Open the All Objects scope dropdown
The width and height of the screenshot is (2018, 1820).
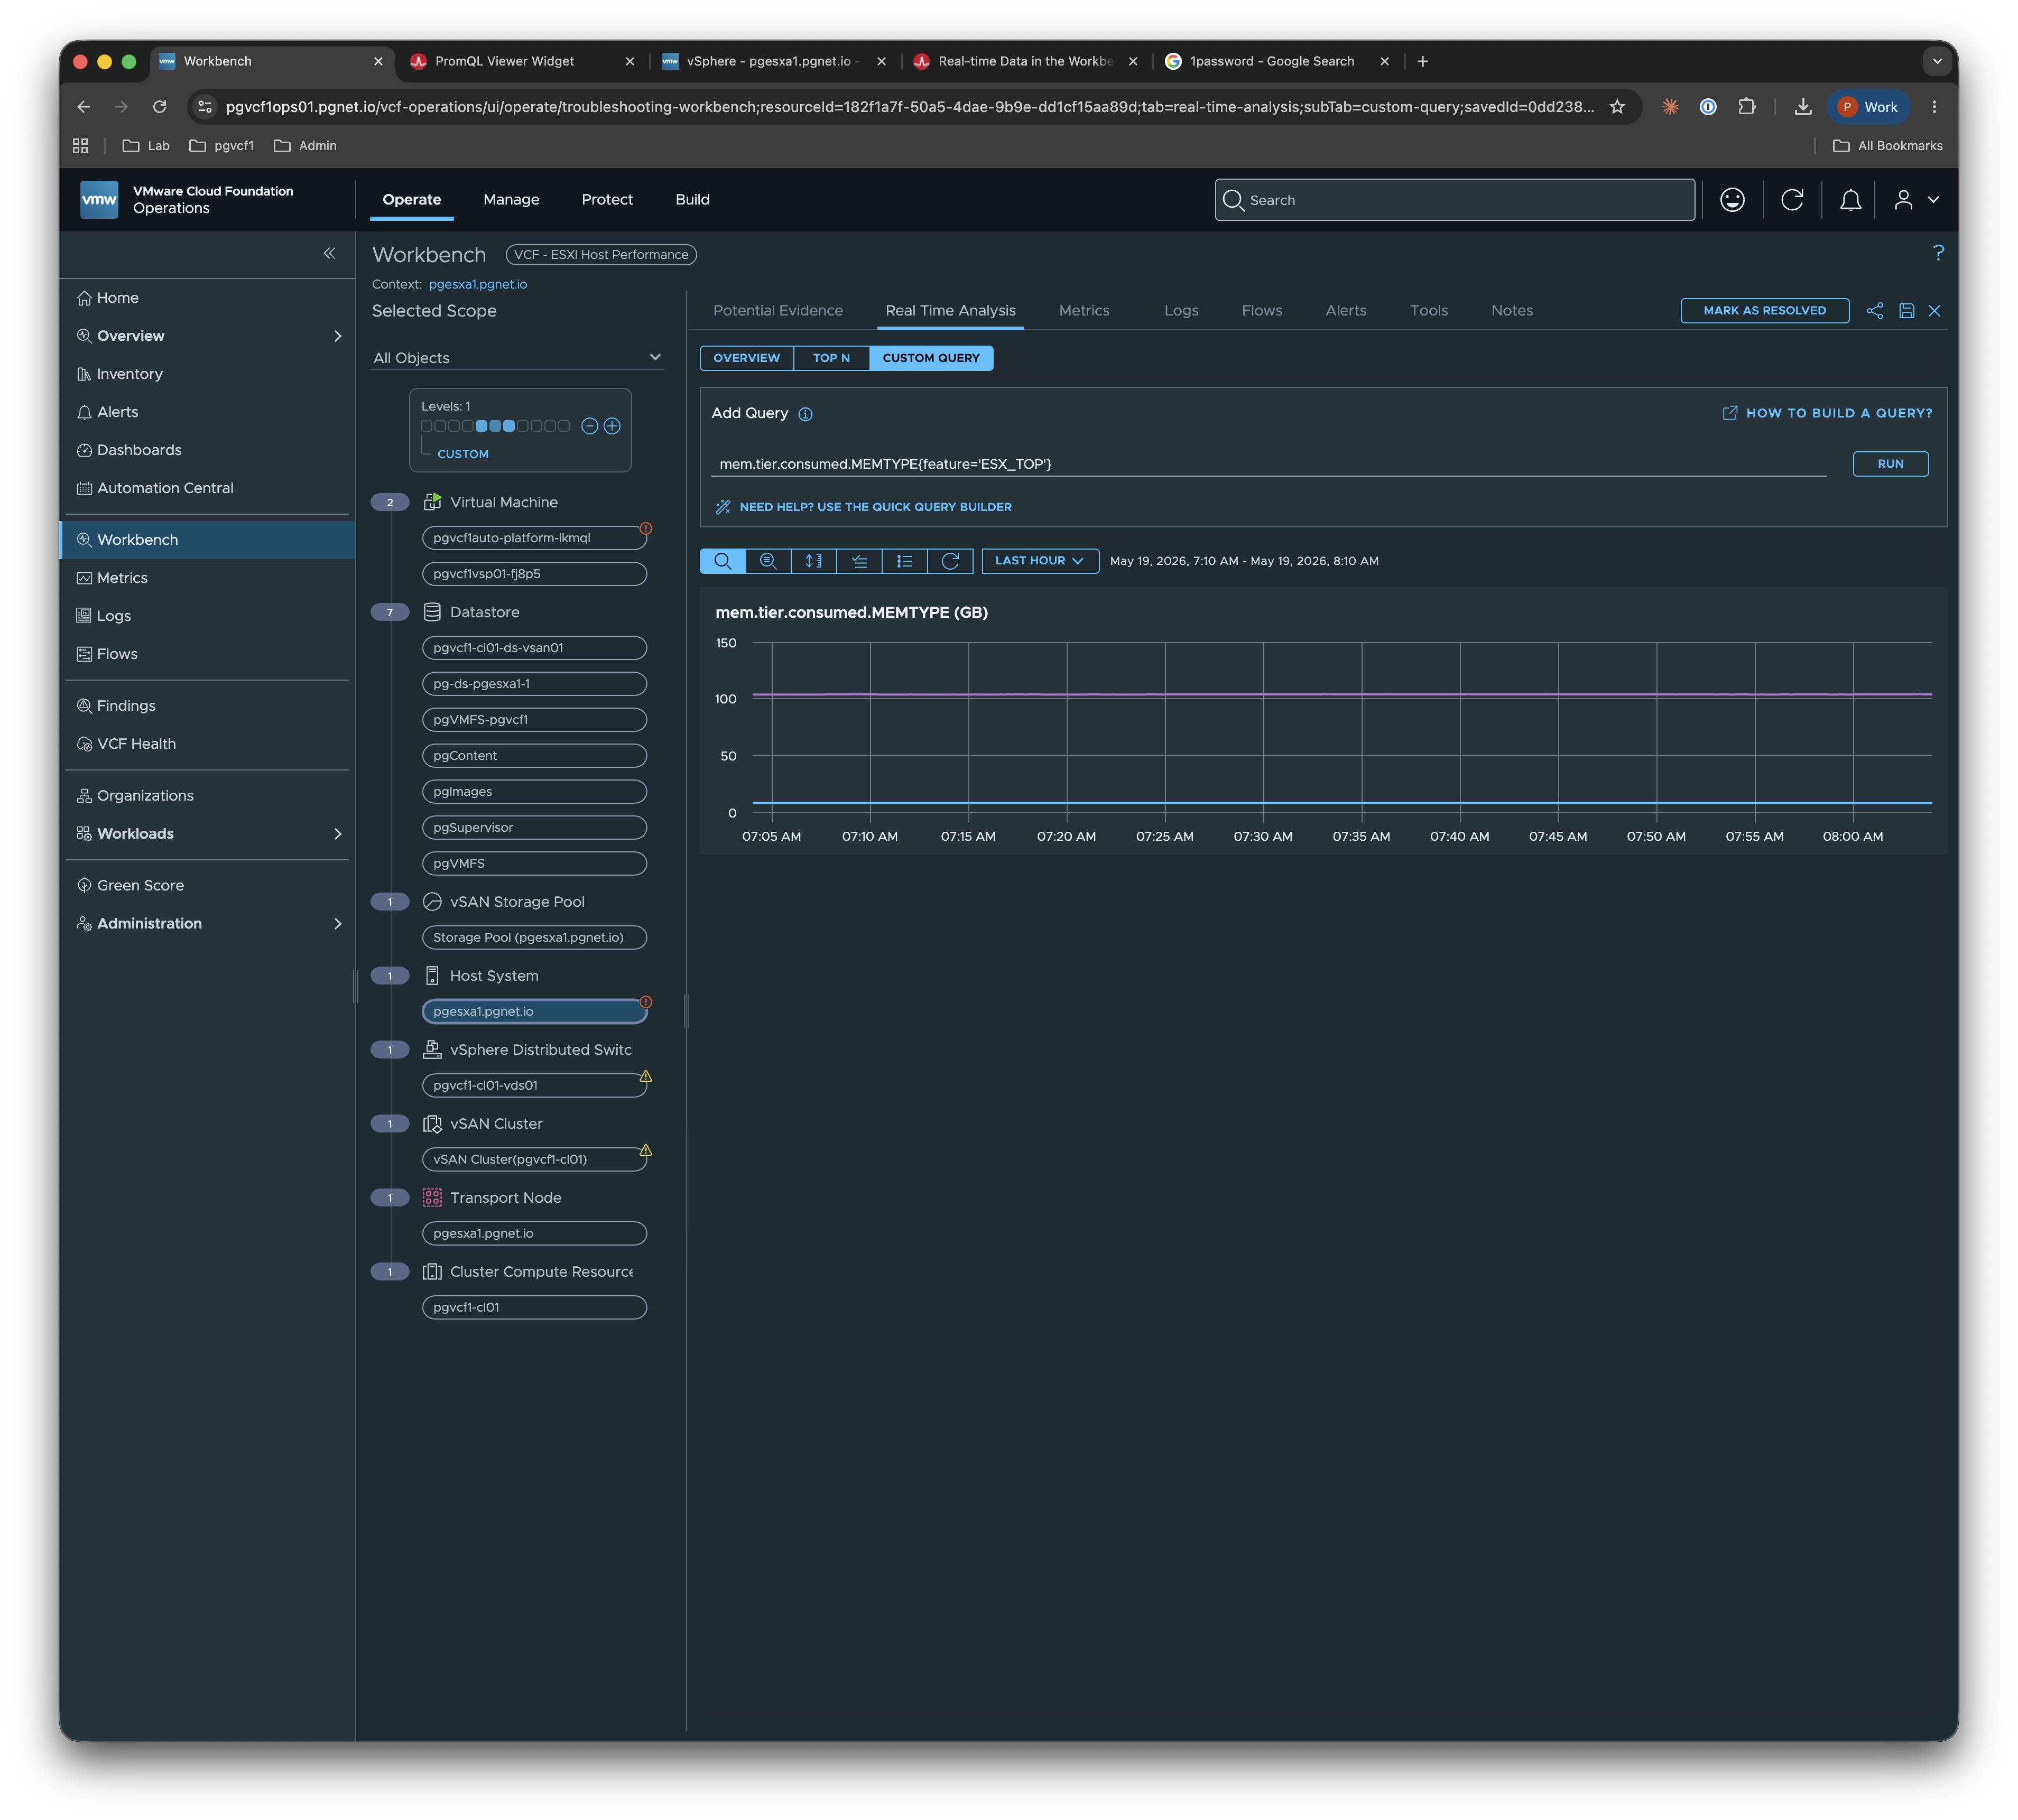(517, 358)
